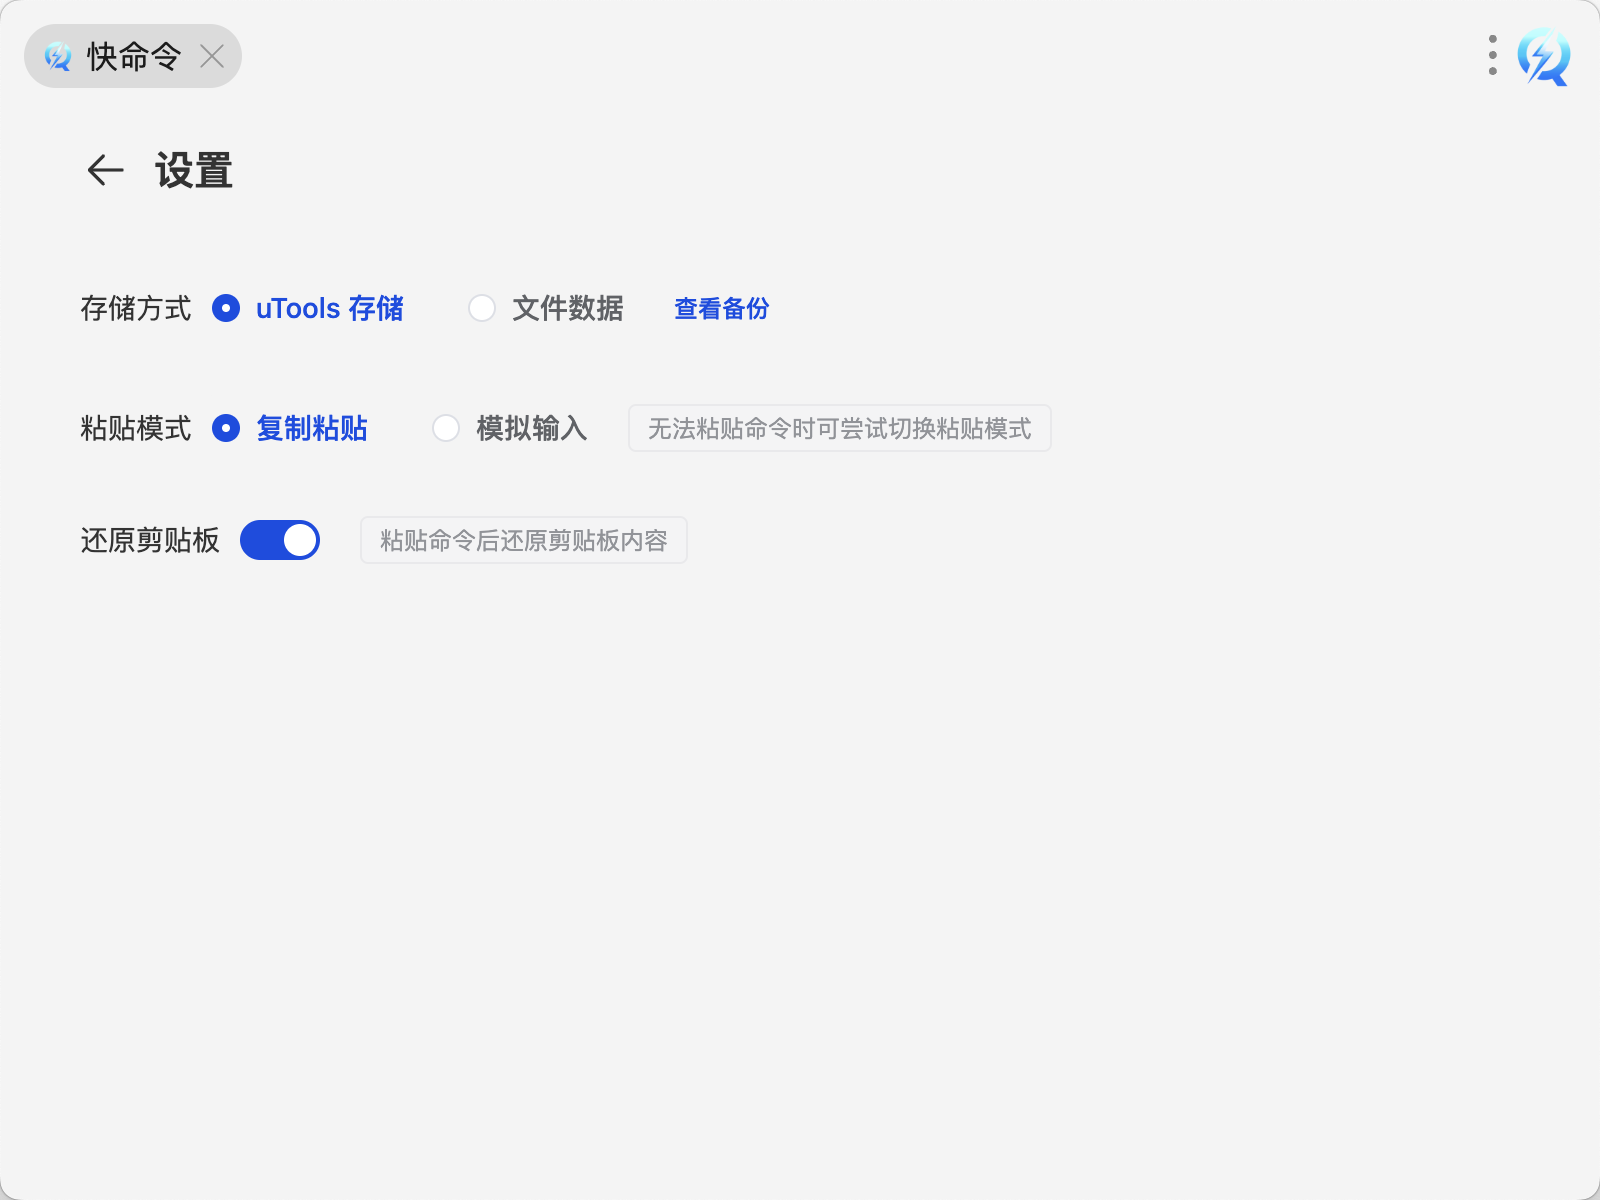
Task: Click the 快命令 logo at top right
Action: click(1543, 57)
